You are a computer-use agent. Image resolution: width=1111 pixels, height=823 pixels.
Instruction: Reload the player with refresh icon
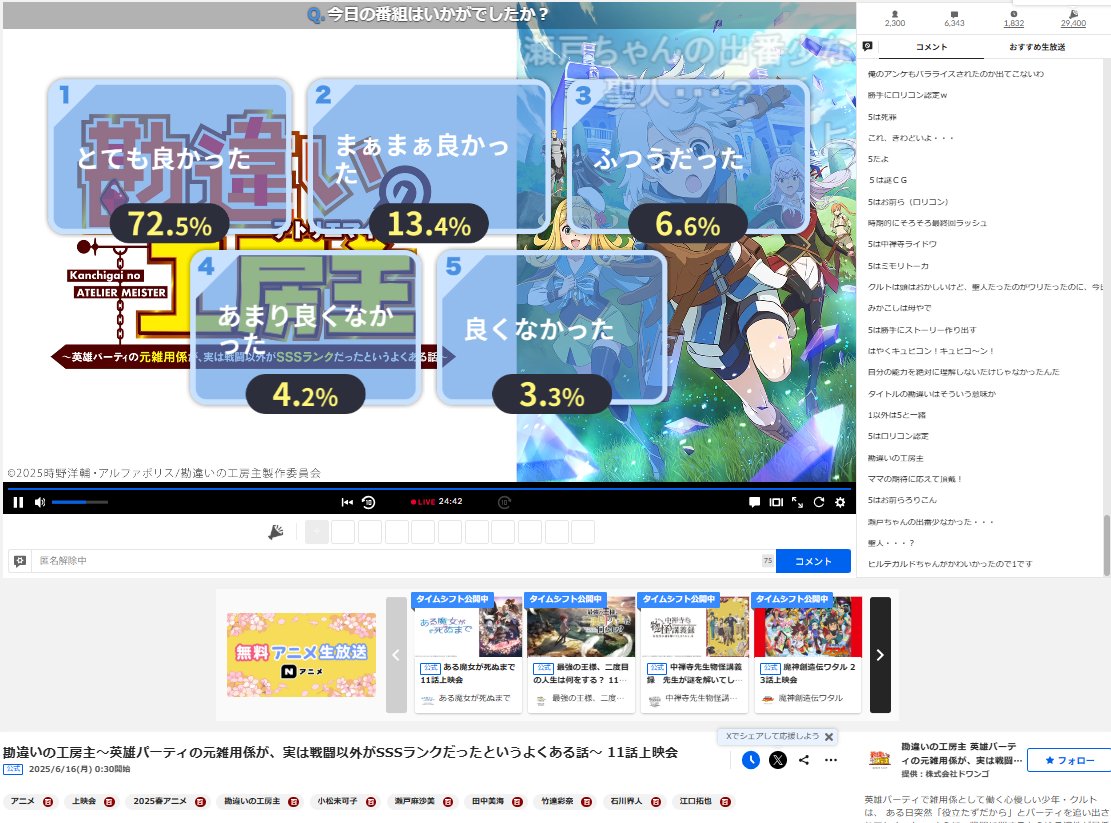click(x=819, y=502)
